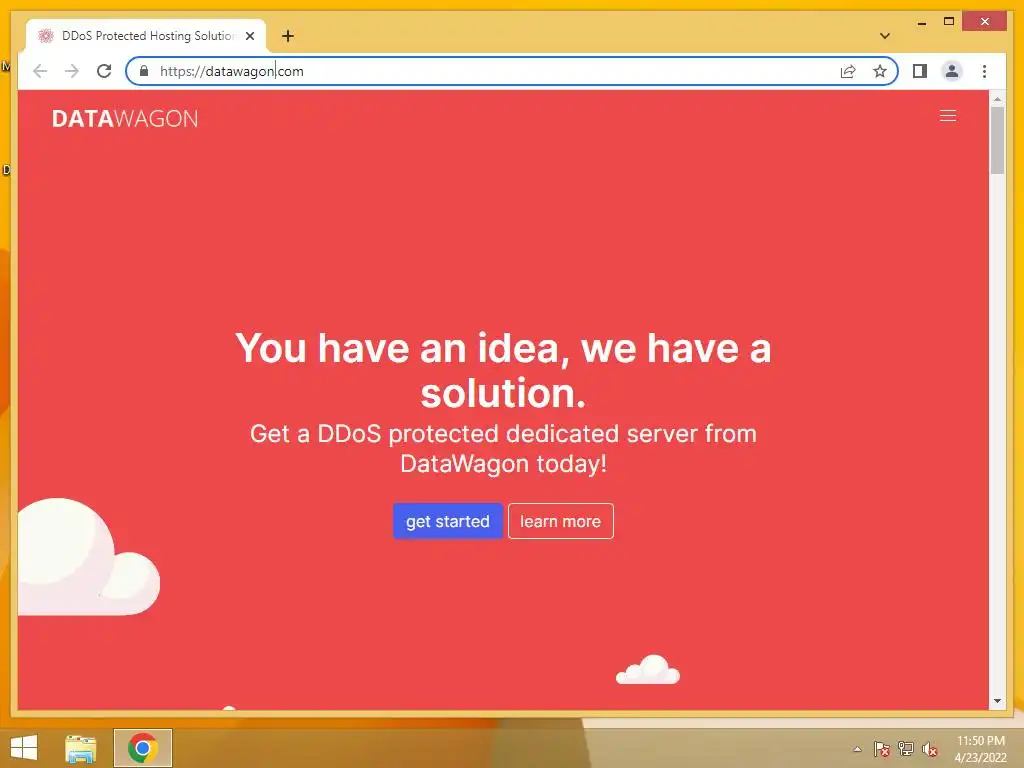Image resolution: width=1024 pixels, height=768 pixels.
Task: Close the Chrome window
Action: (985, 22)
